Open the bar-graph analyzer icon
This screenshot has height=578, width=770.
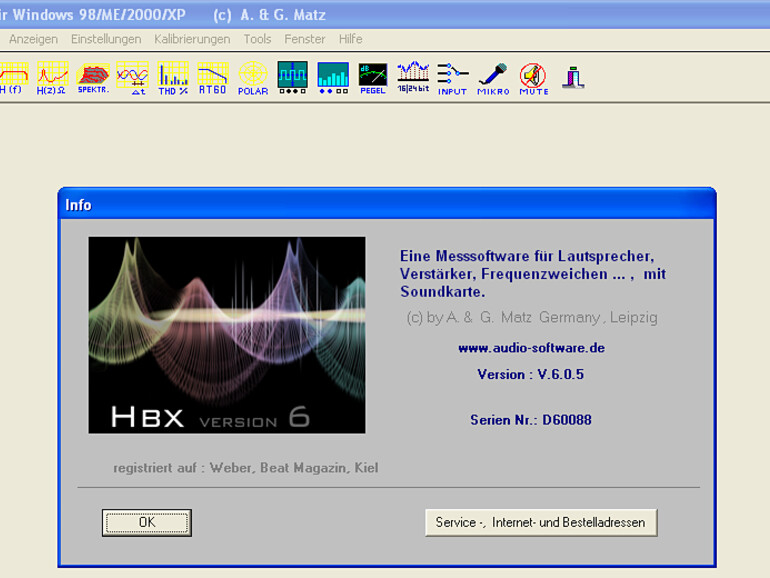[x=333, y=78]
